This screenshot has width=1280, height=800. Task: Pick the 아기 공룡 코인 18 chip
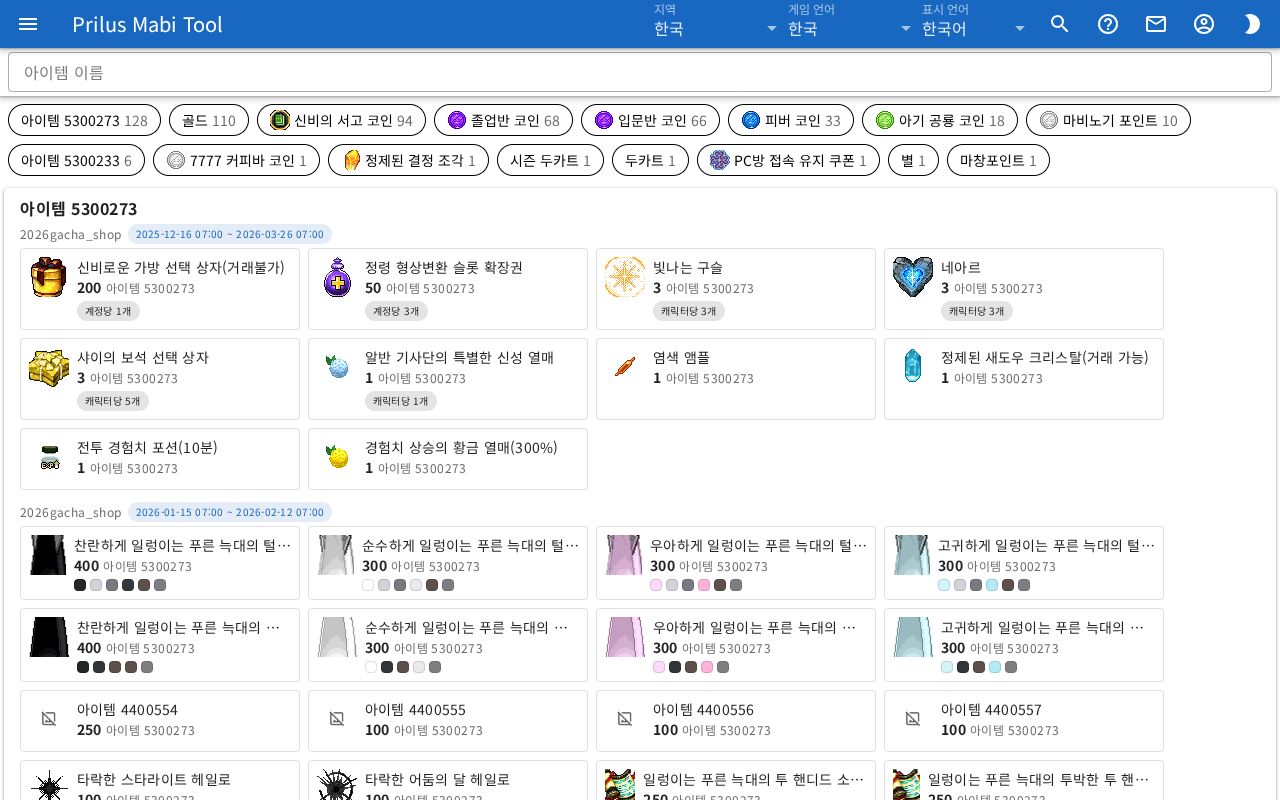click(x=940, y=120)
